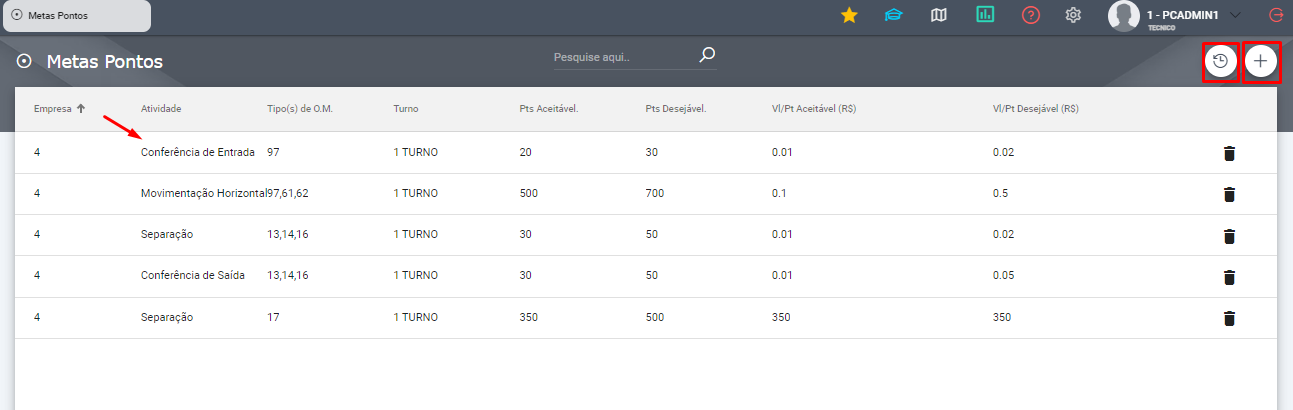The height and width of the screenshot is (410, 1293).
Task: Focus the Pesquise aqui search field
Action: pos(622,57)
